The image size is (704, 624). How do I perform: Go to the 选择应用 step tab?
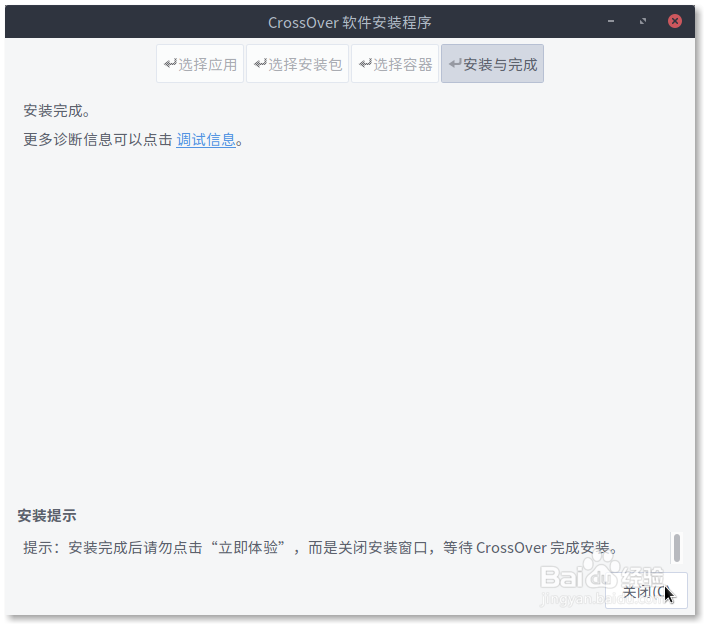click(x=200, y=64)
